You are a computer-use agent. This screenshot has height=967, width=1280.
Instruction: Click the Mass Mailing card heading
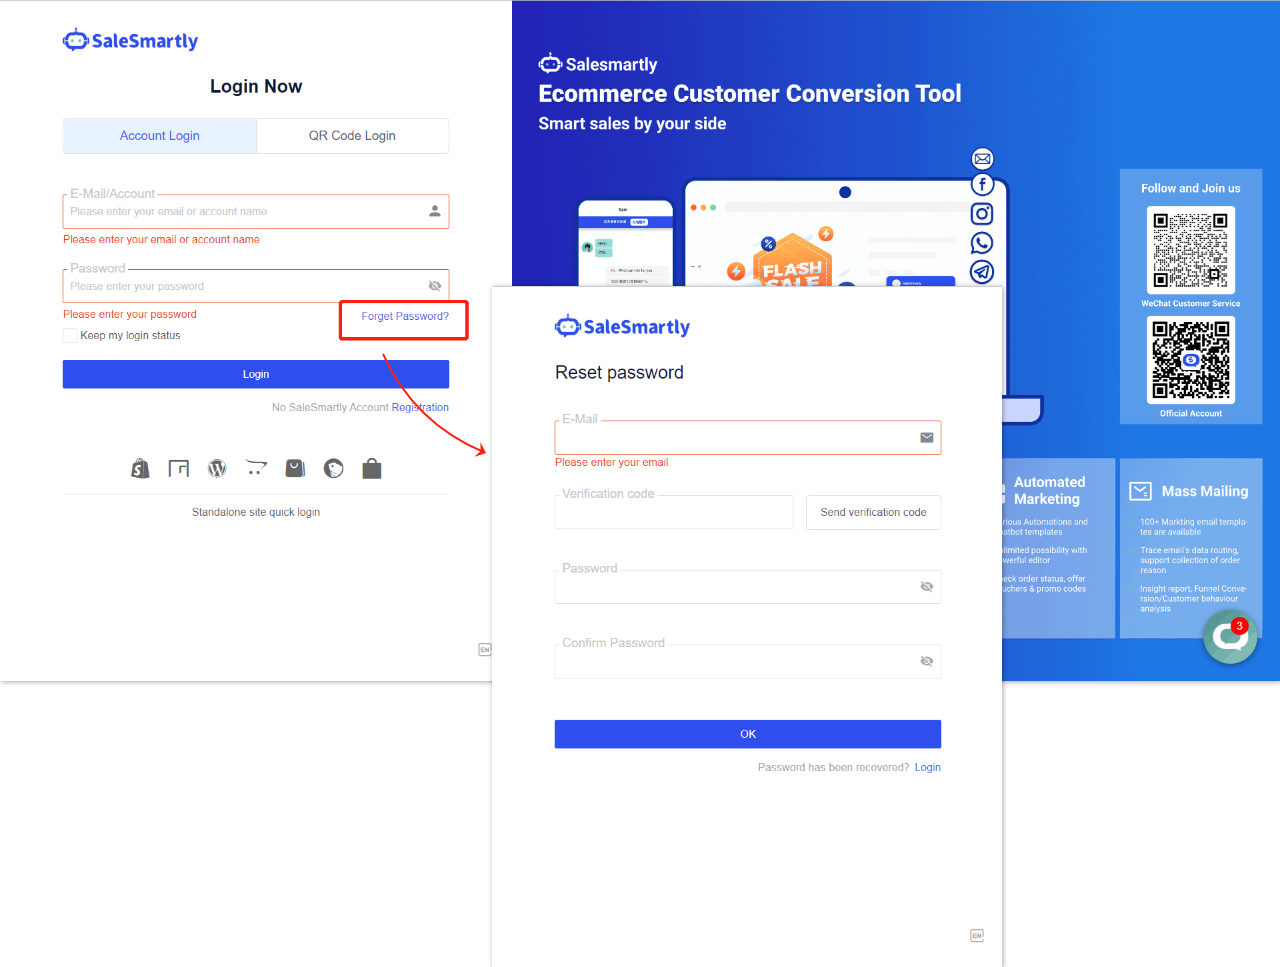1205,491
